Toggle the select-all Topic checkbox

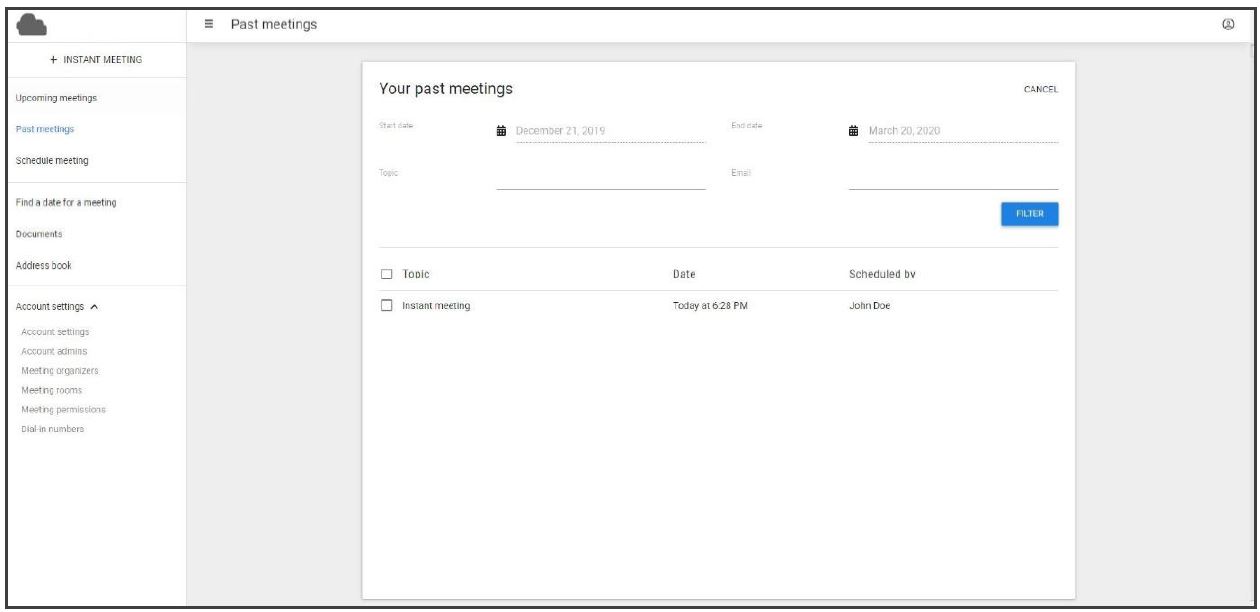pyautogui.click(x=386, y=274)
